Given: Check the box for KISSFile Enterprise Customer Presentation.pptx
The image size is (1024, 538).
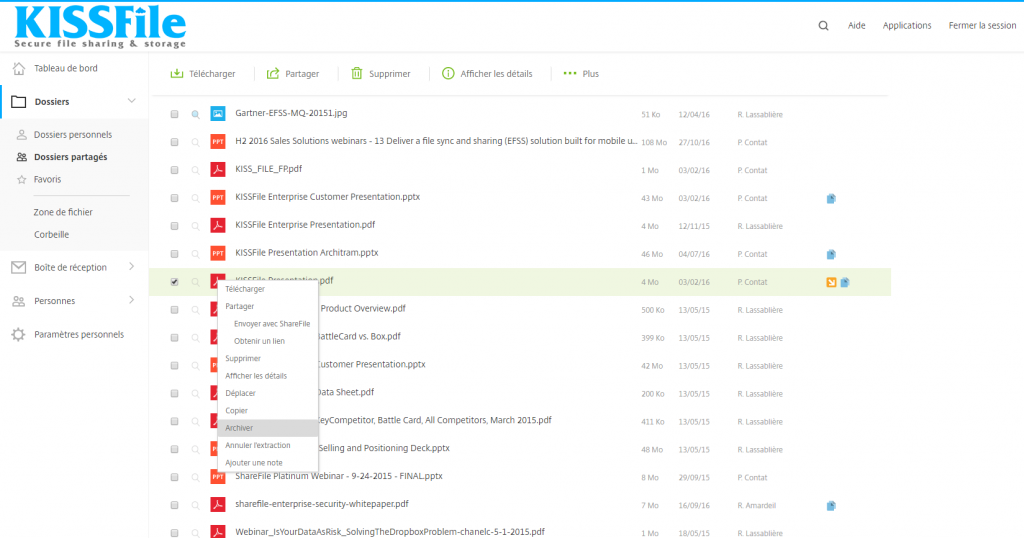Looking at the screenshot, I should [x=174, y=198].
